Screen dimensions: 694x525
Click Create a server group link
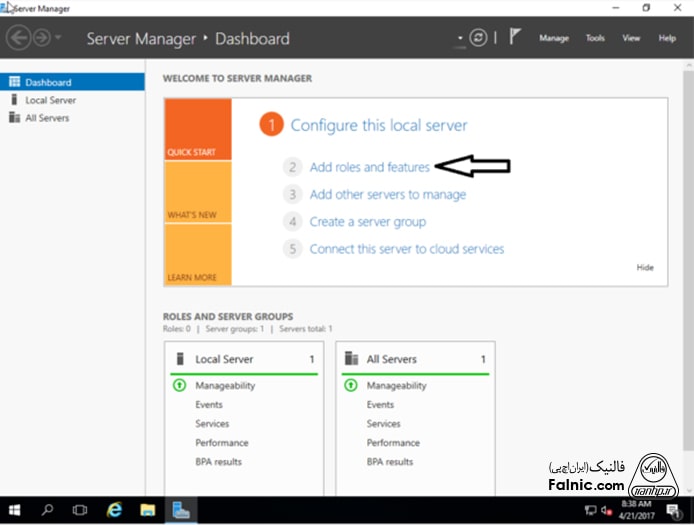click(367, 221)
